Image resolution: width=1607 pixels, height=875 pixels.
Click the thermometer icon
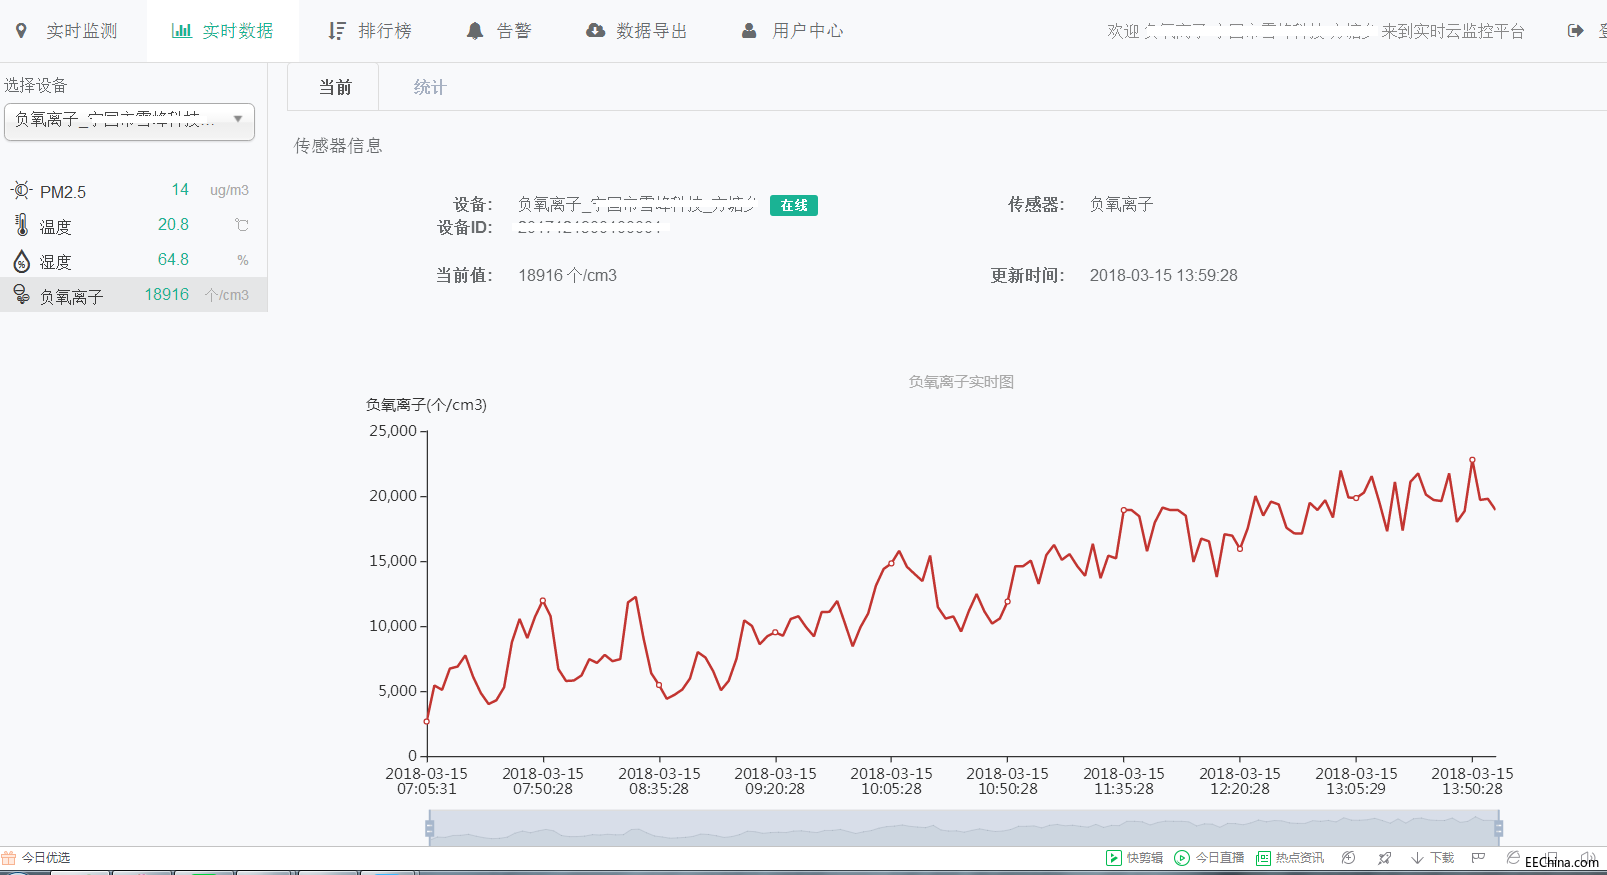[x=21, y=225]
